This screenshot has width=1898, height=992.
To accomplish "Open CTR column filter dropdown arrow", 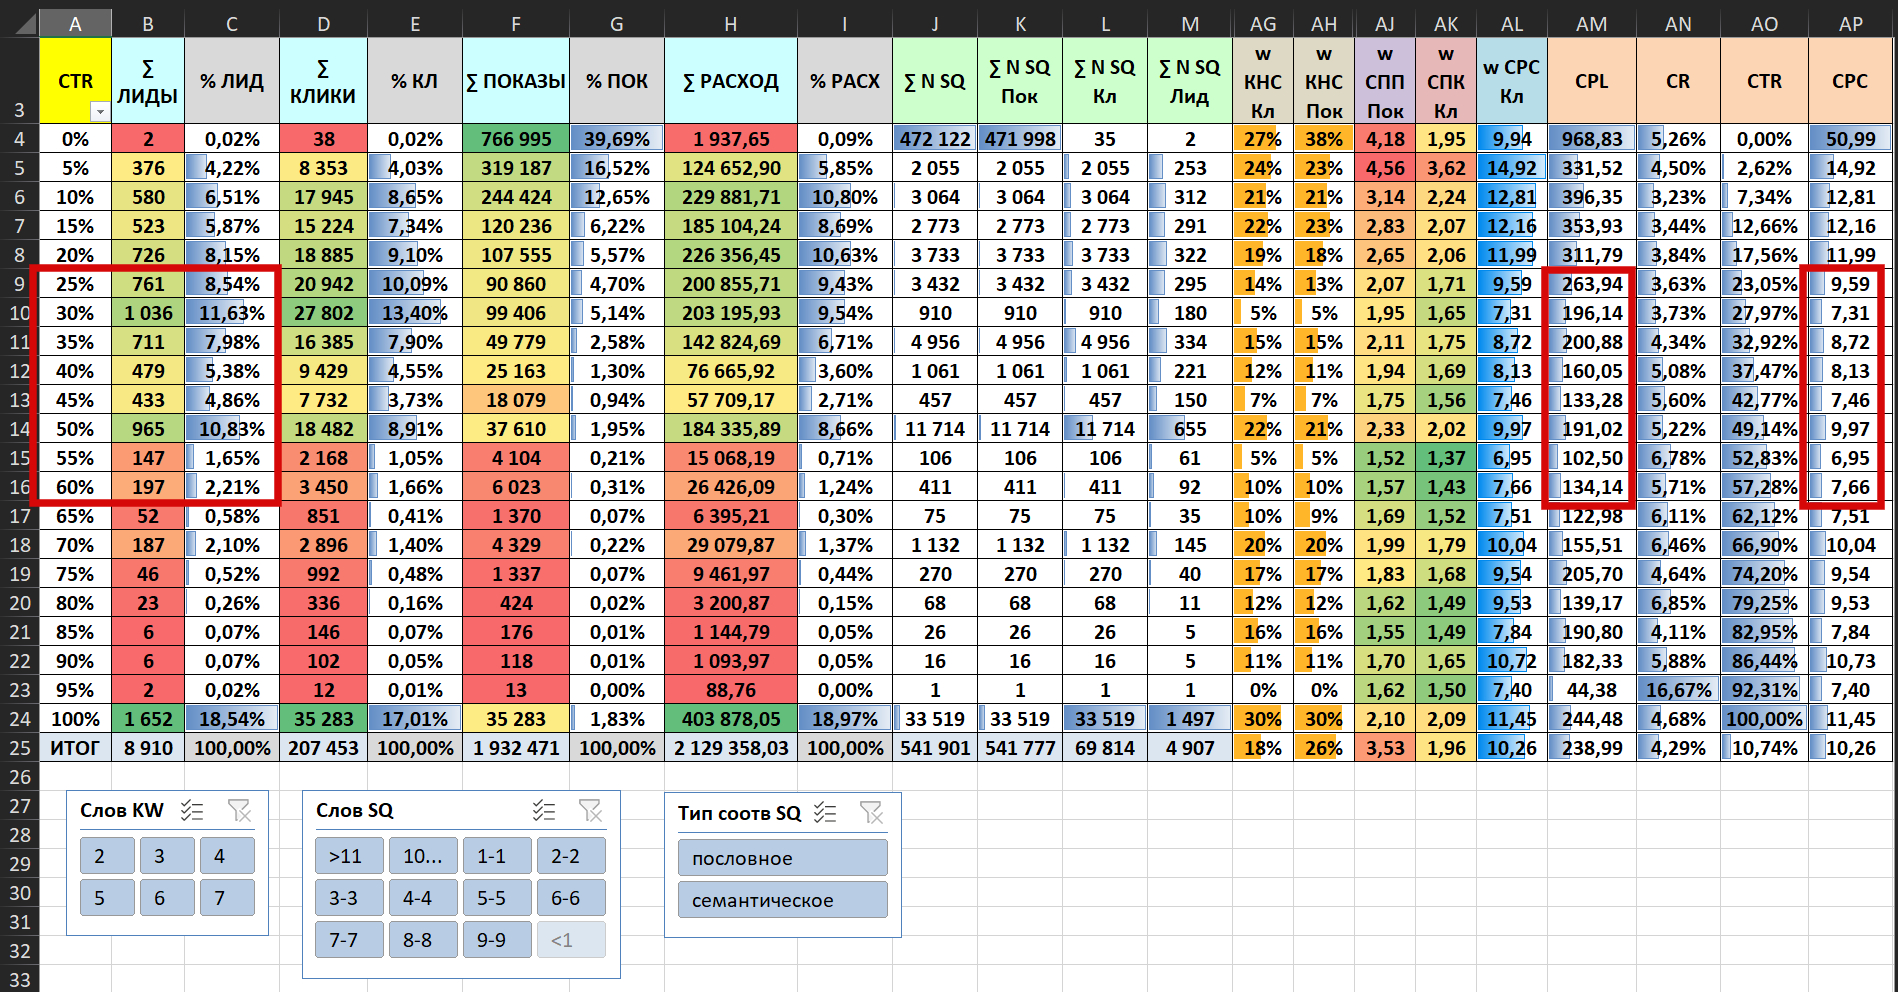I will 100,112.
